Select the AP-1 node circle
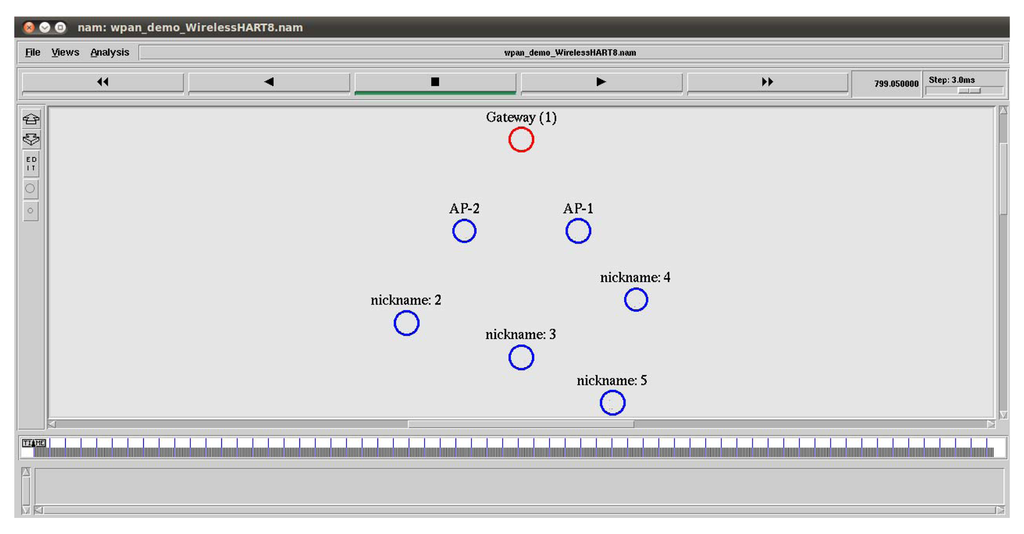This screenshot has height=534, width=1024. [579, 231]
